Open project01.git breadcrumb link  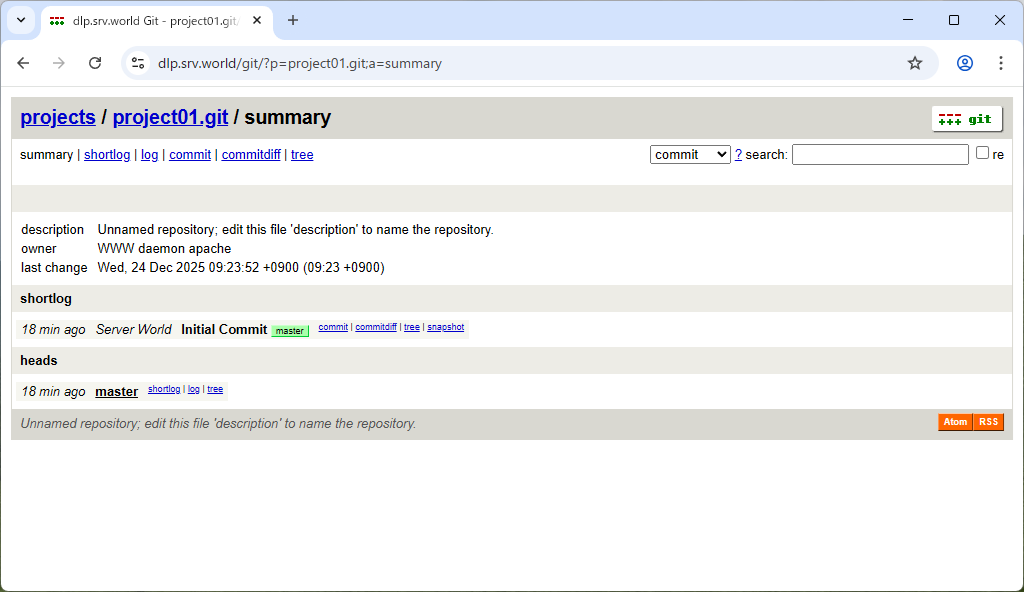170,118
